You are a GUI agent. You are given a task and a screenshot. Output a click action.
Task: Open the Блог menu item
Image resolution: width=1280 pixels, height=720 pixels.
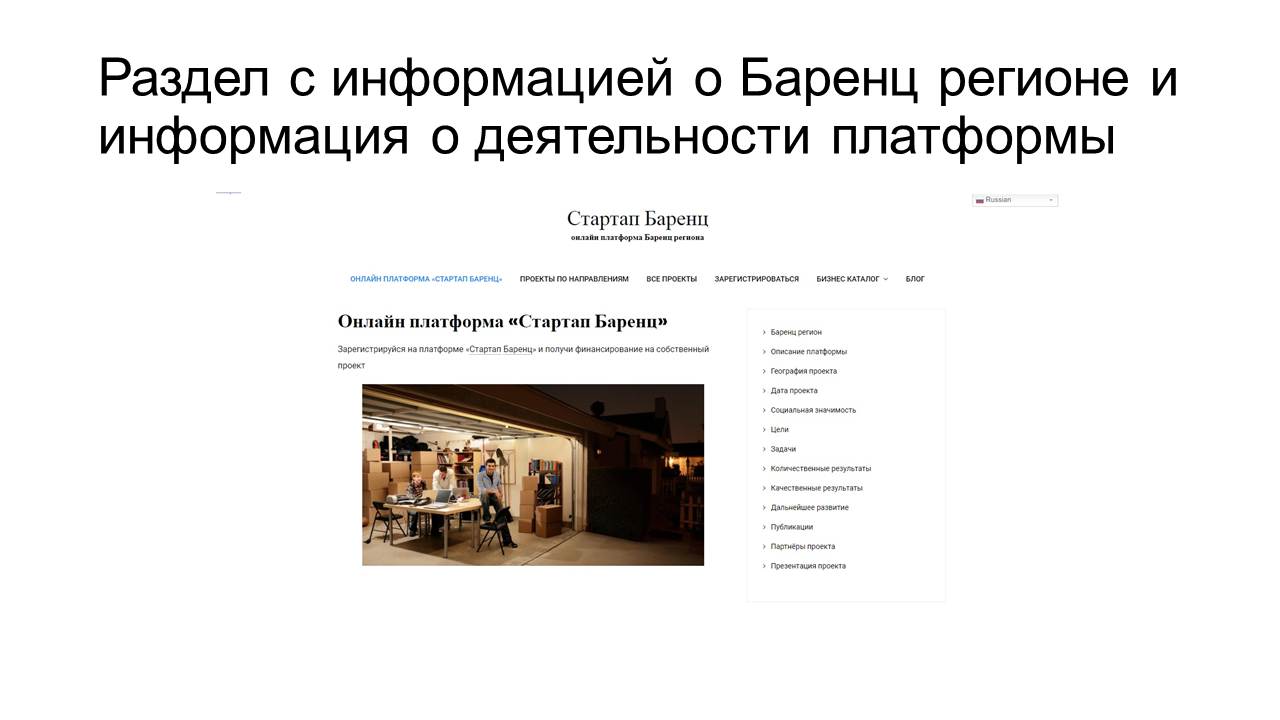[x=915, y=279]
